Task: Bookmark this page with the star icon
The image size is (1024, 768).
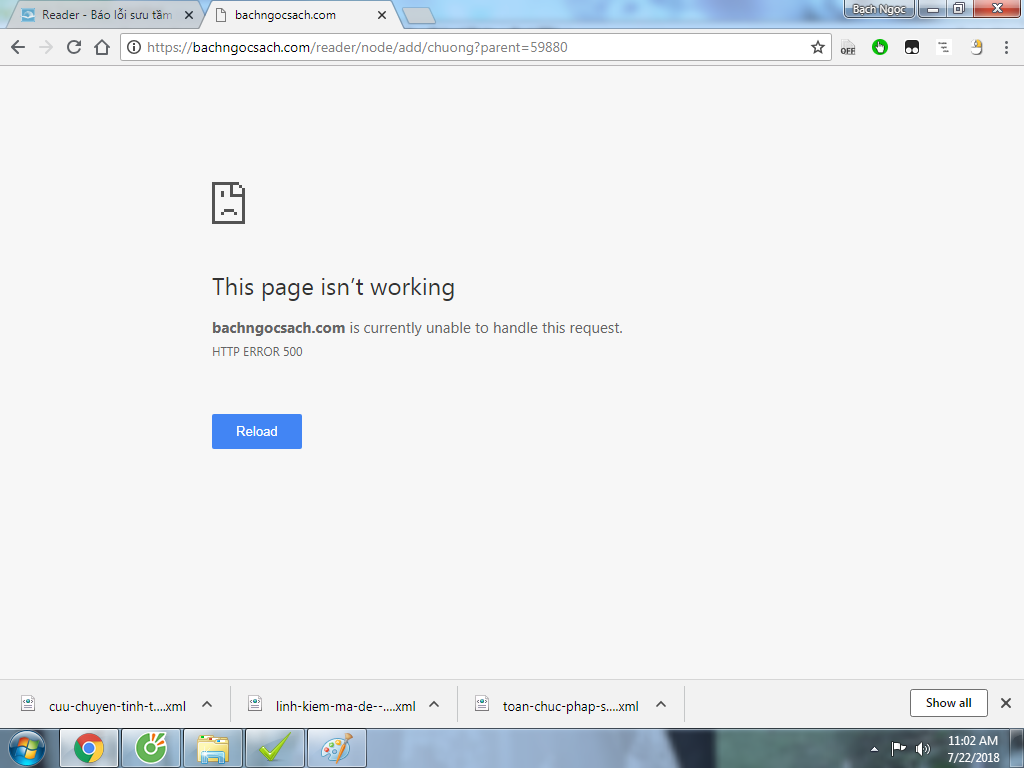Action: click(x=817, y=47)
